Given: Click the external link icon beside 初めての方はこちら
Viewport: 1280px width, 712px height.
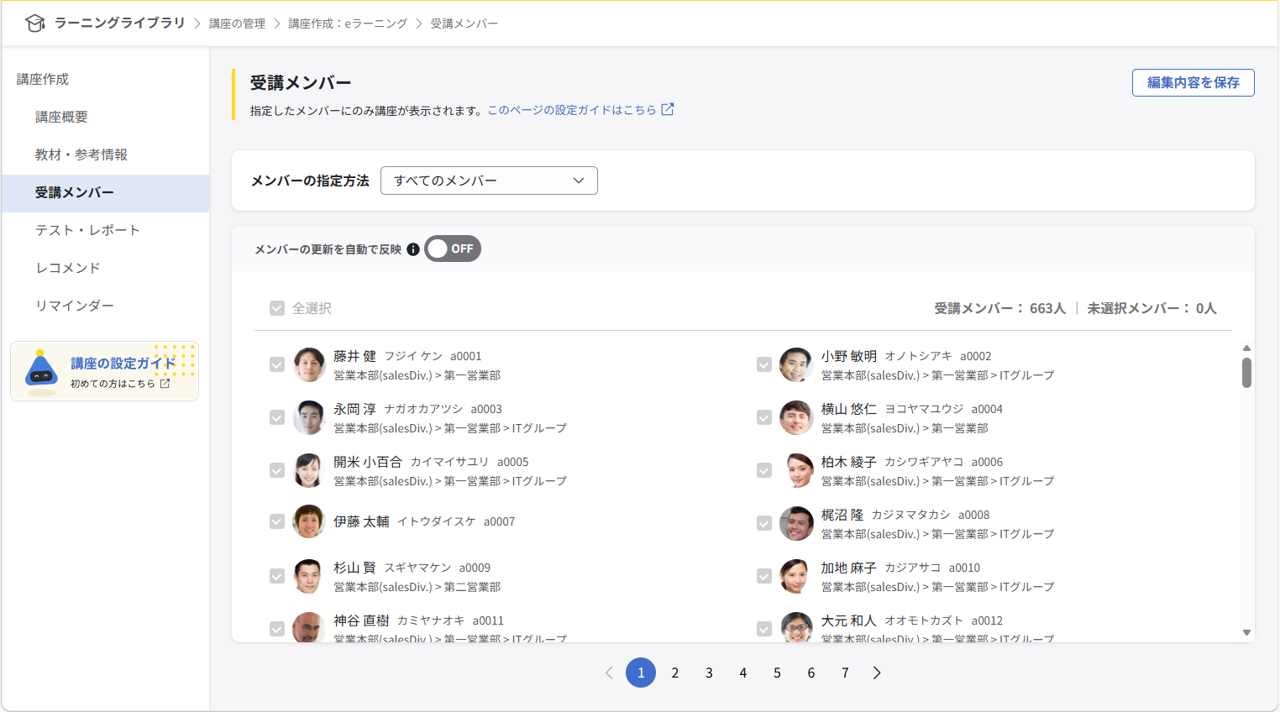Looking at the screenshot, I should point(165,383).
